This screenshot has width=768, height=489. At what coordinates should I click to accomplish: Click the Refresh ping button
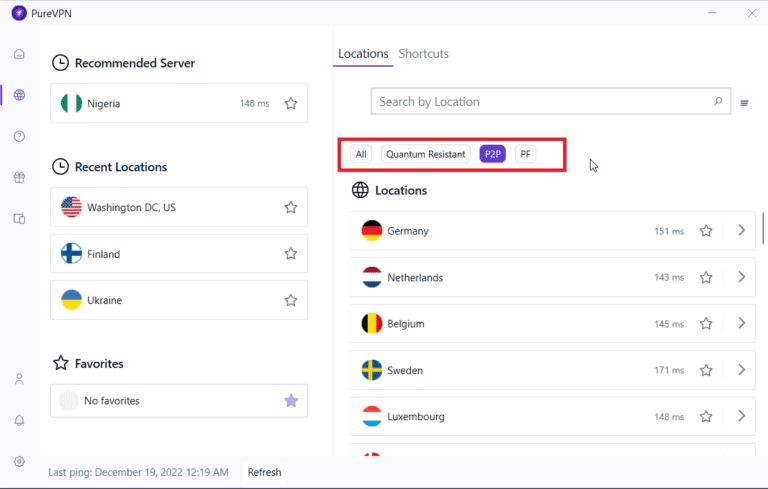pos(265,472)
